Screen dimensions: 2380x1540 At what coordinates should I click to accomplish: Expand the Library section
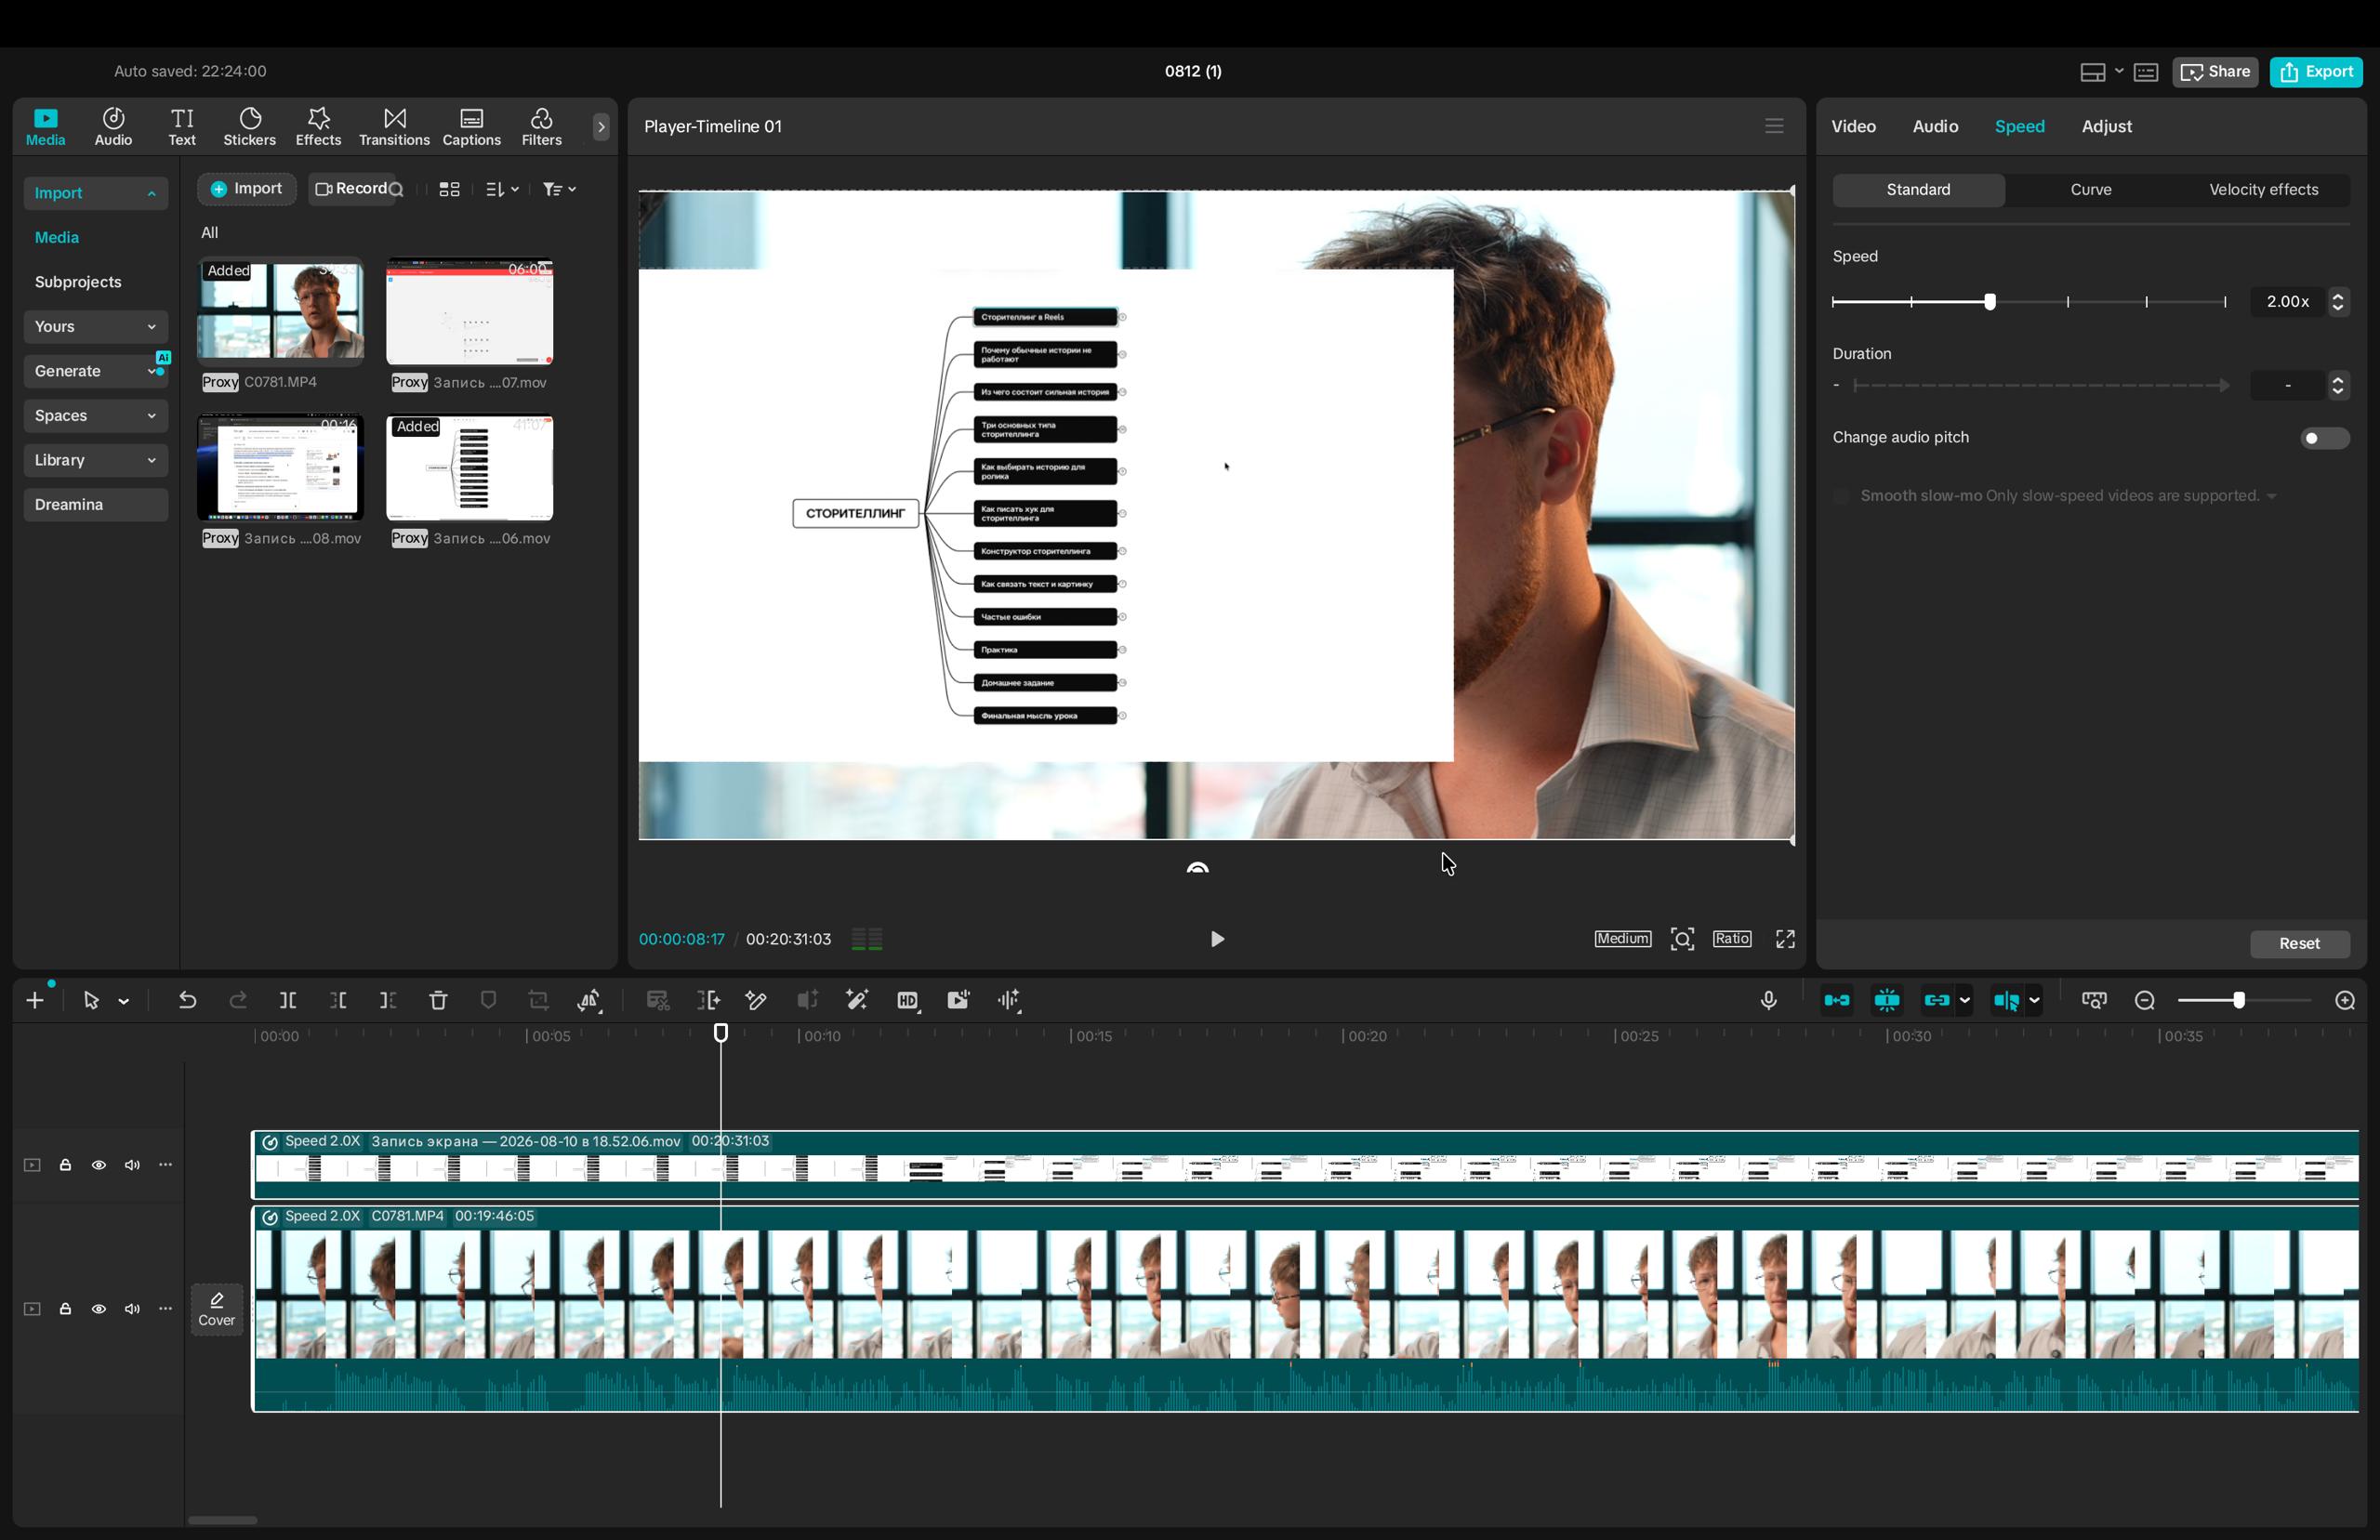[x=96, y=460]
